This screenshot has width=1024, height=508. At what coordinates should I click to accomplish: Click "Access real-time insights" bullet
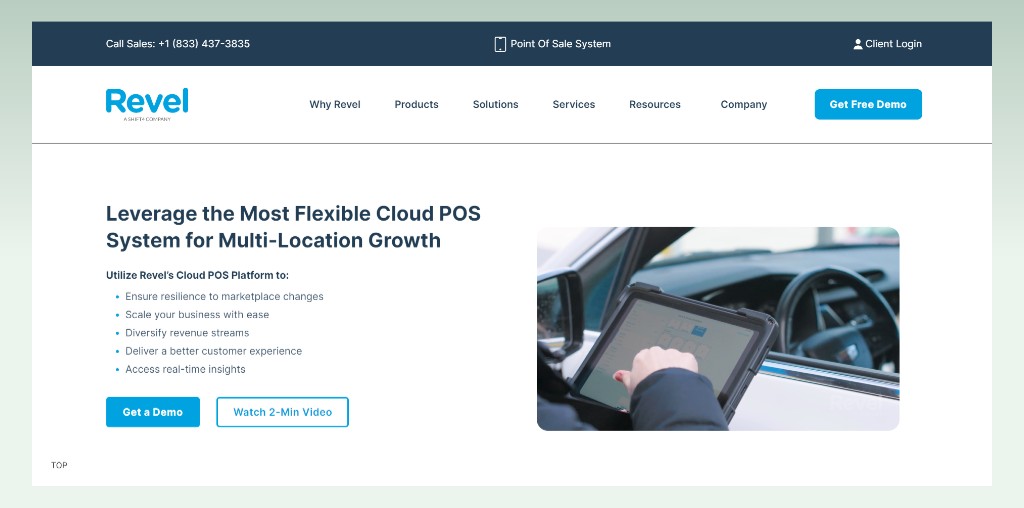(x=185, y=370)
